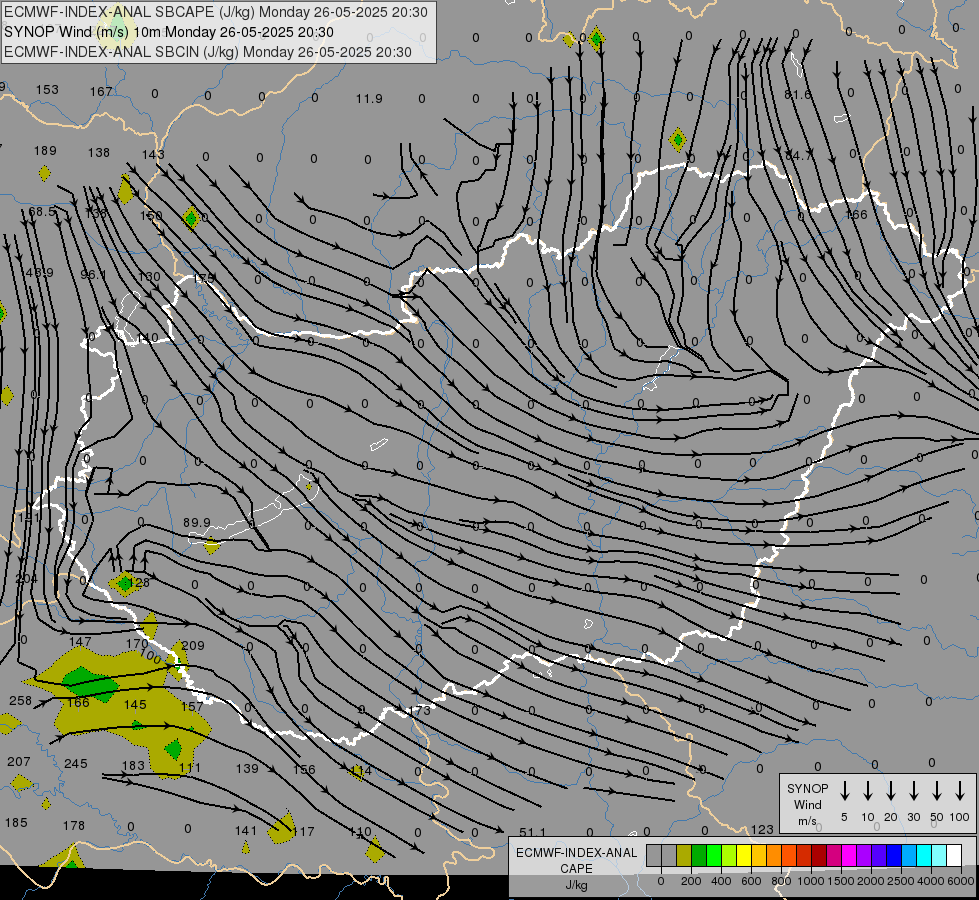
Task: Click the '11.9' value on the map
Action: click(369, 99)
